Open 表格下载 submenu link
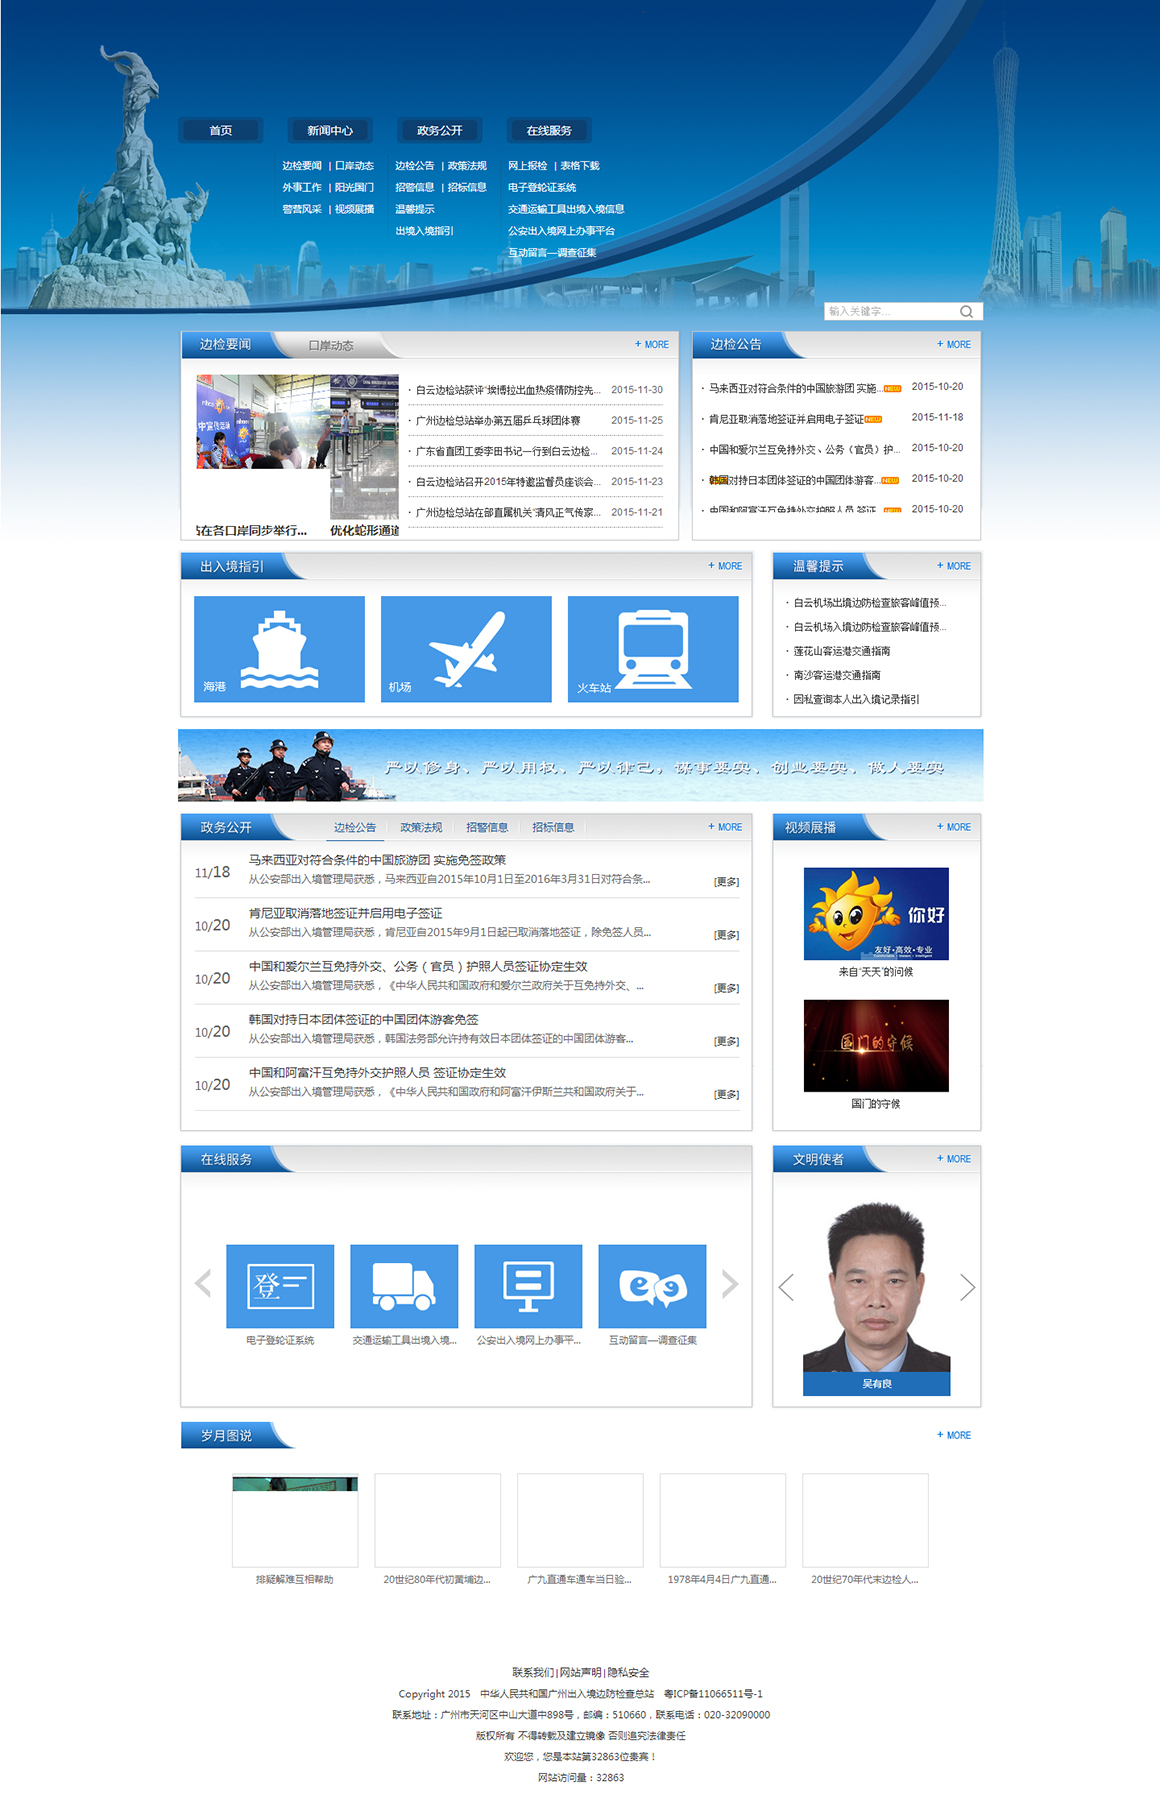Viewport: 1160px width, 1819px height. [x=580, y=166]
